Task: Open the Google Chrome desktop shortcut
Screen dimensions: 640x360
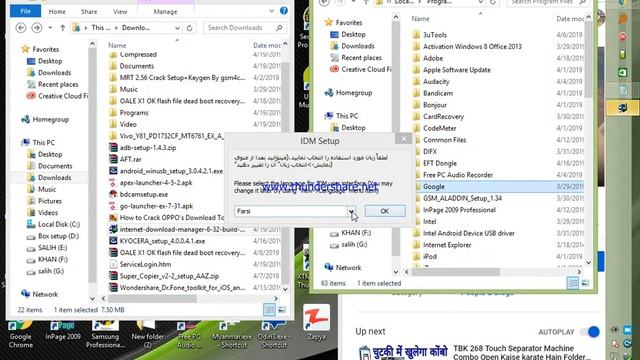Action: click(20, 335)
